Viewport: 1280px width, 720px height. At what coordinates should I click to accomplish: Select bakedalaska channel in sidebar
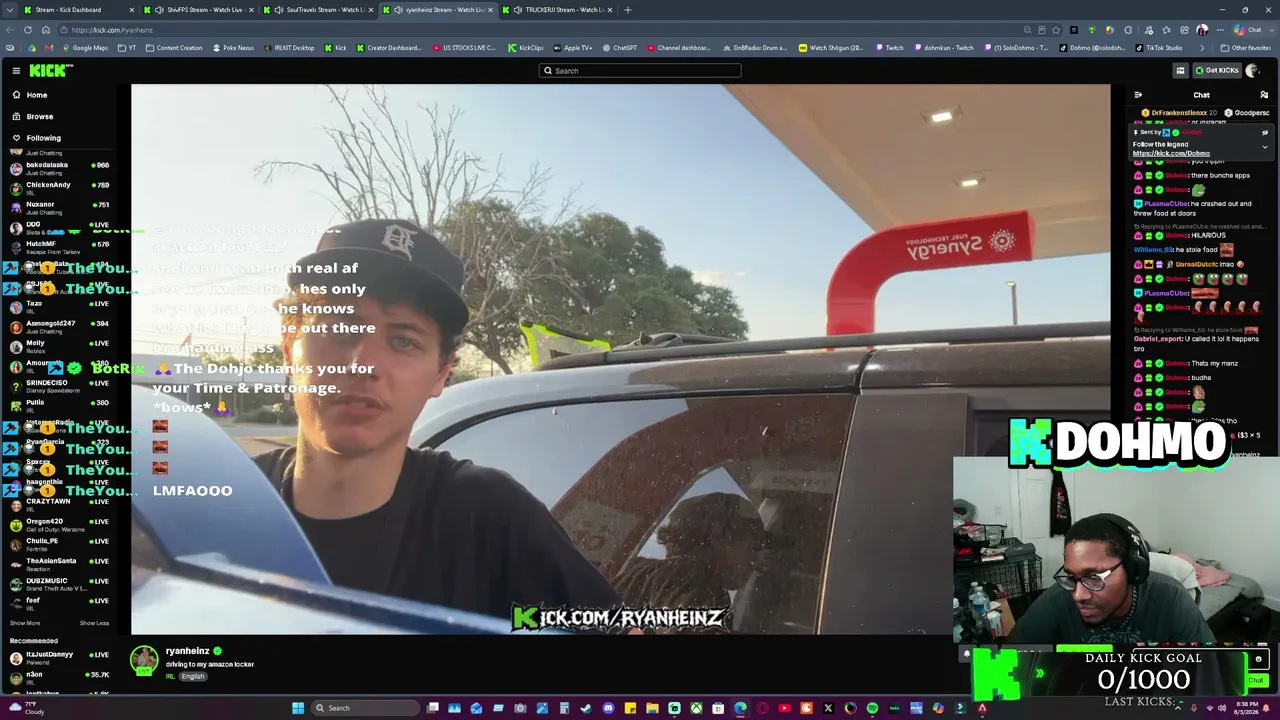click(x=60, y=168)
